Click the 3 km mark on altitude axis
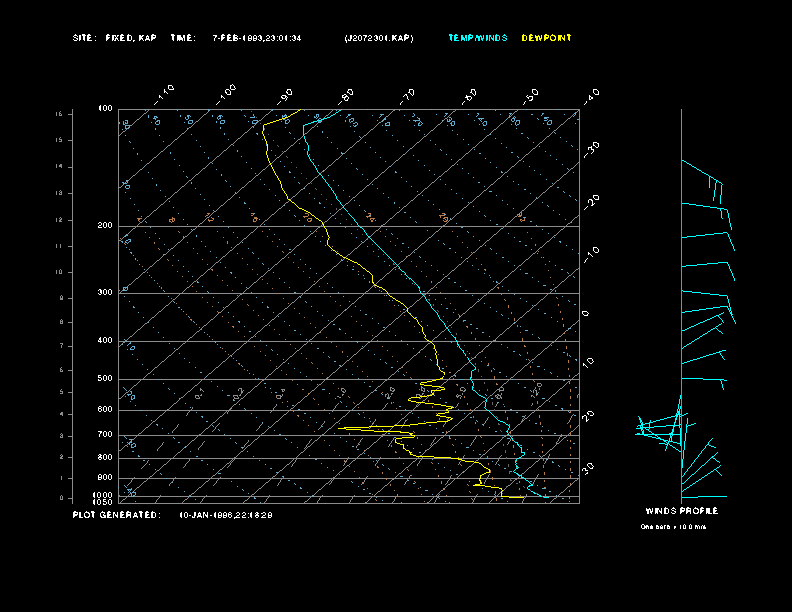This screenshot has width=792, height=612. coord(62,436)
